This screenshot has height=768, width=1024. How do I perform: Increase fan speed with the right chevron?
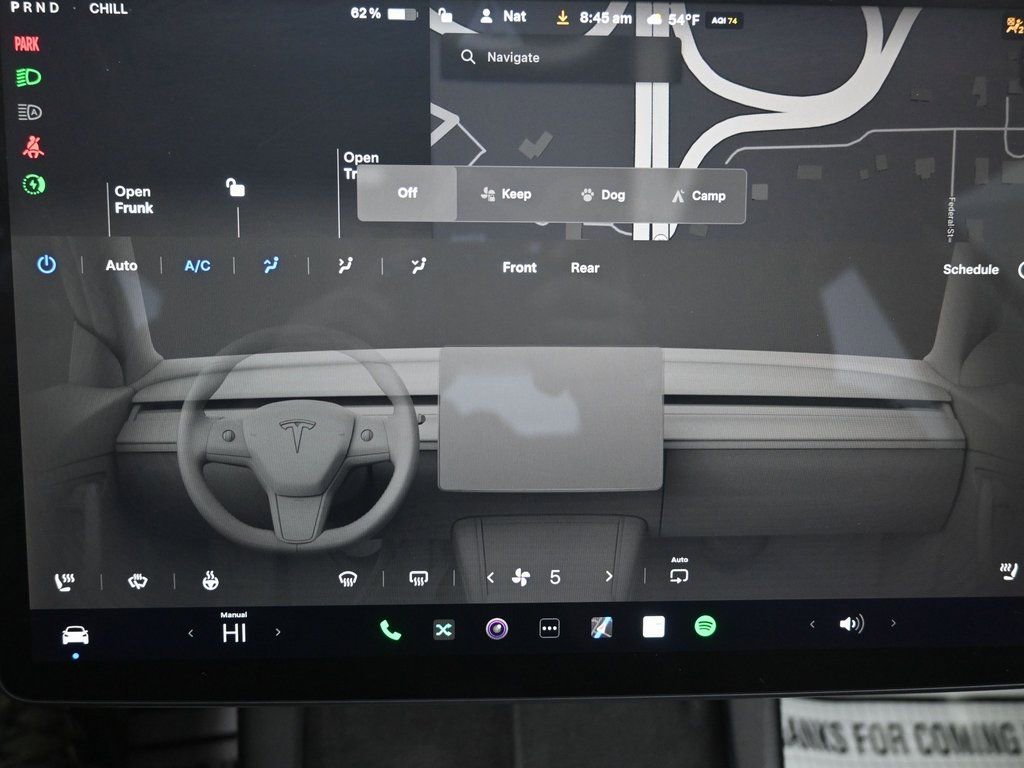pyautogui.click(x=608, y=577)
